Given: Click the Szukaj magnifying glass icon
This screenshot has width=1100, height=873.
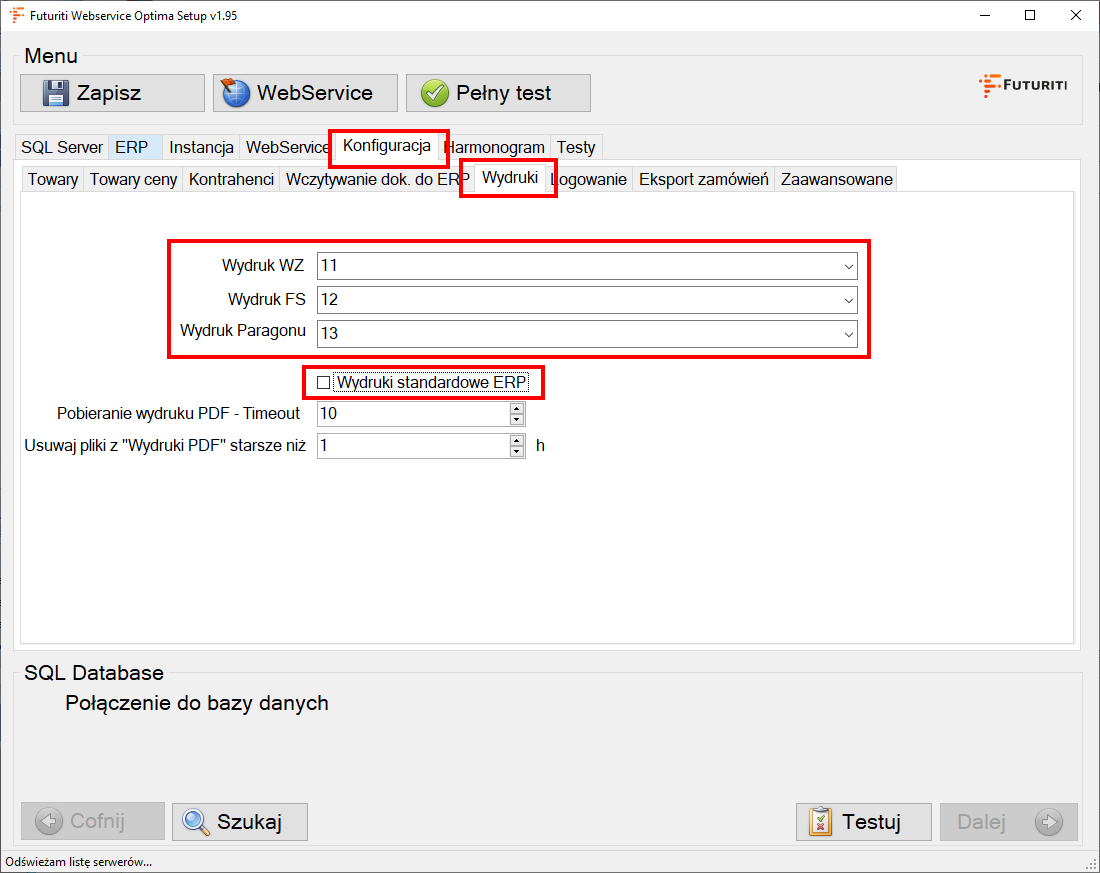Looking at the screenshot, I should pos(196,822).
